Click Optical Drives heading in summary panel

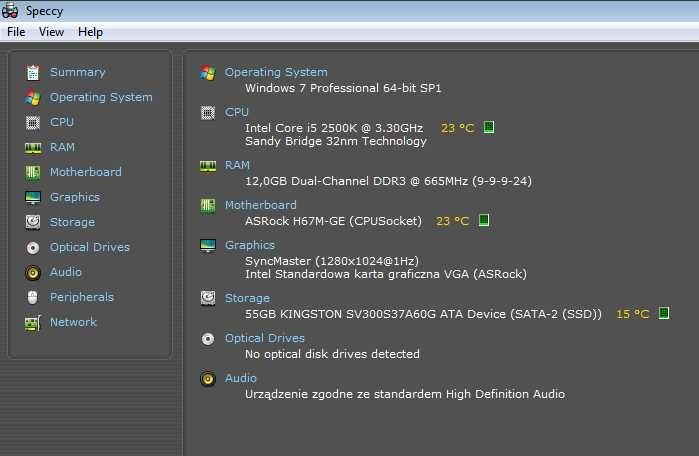coord(265,338)
